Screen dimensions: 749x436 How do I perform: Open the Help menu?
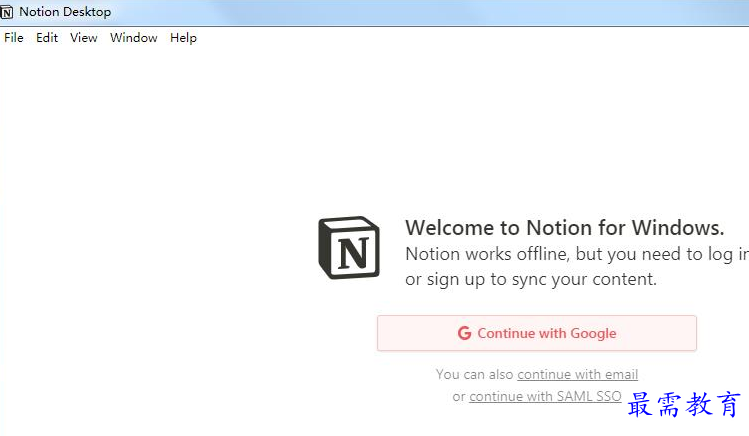tap(183, 38)
